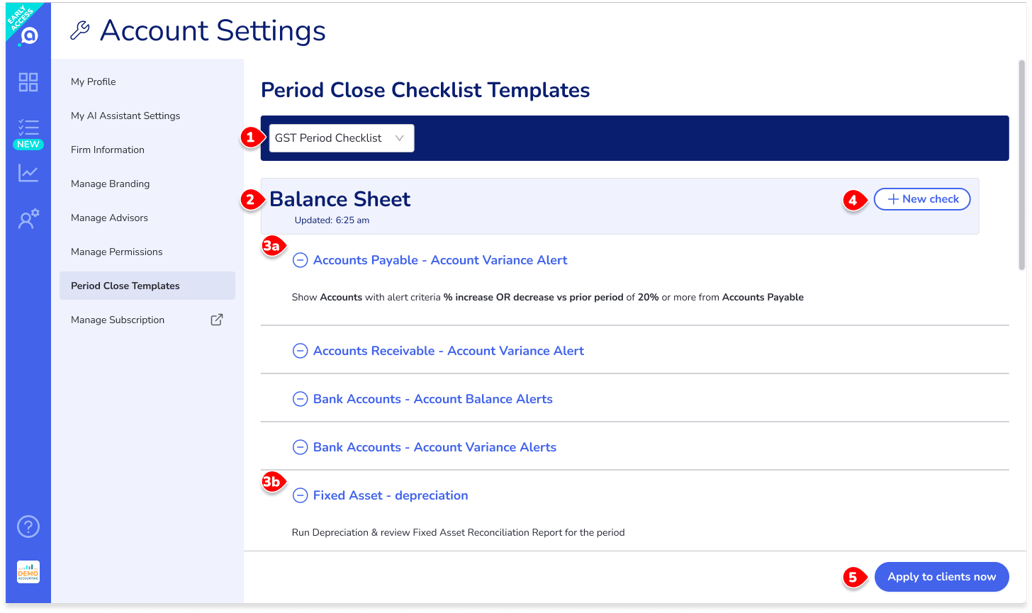Click the Demo Accounting badge at bottom left
The height and width of the screenshot is (613, 1032).
[x=28, y=573]
